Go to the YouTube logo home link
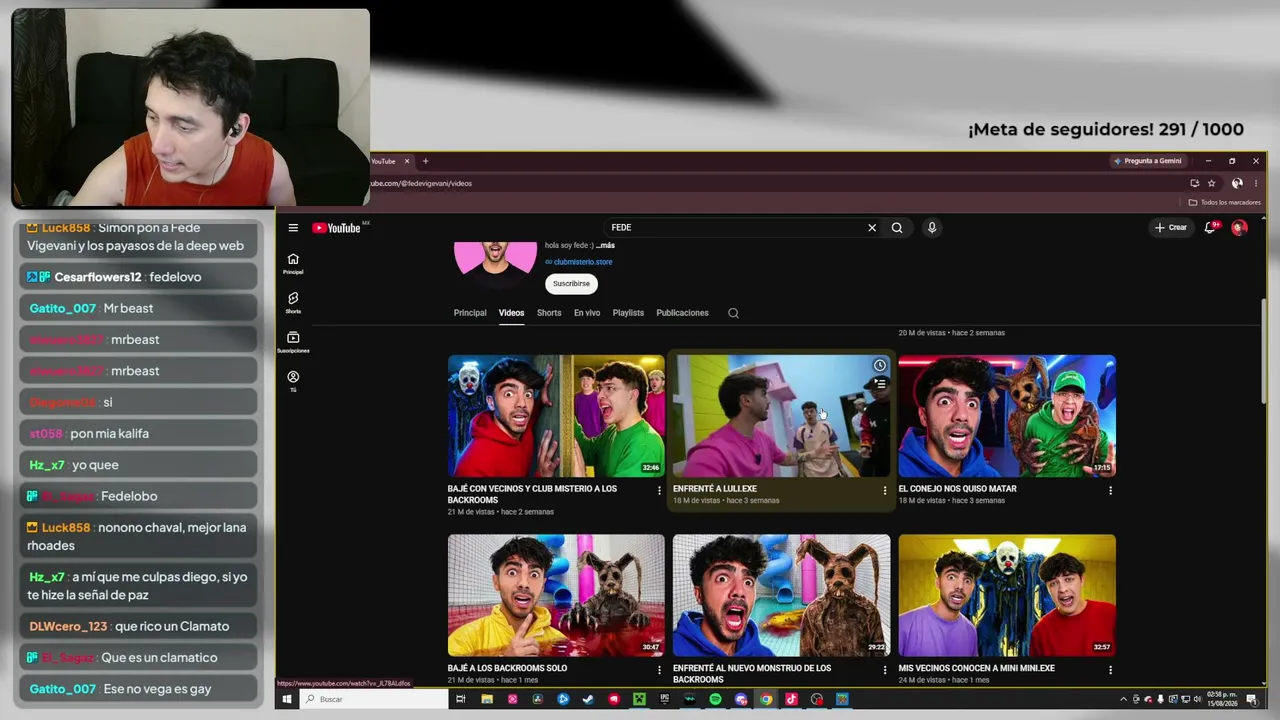1280x720 pixels. [336, 228]
